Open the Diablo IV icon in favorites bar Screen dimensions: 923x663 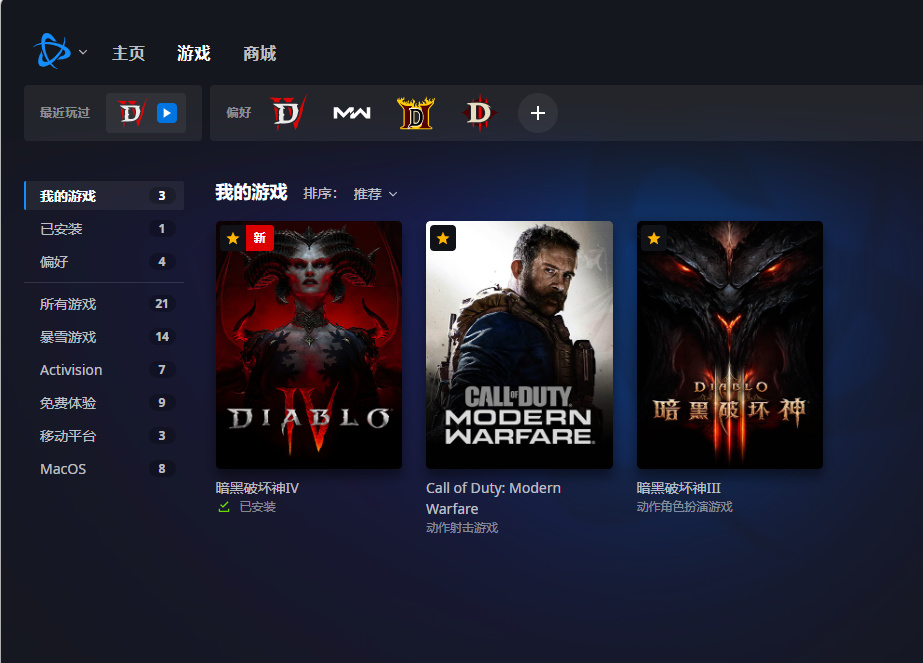point(288,112)
